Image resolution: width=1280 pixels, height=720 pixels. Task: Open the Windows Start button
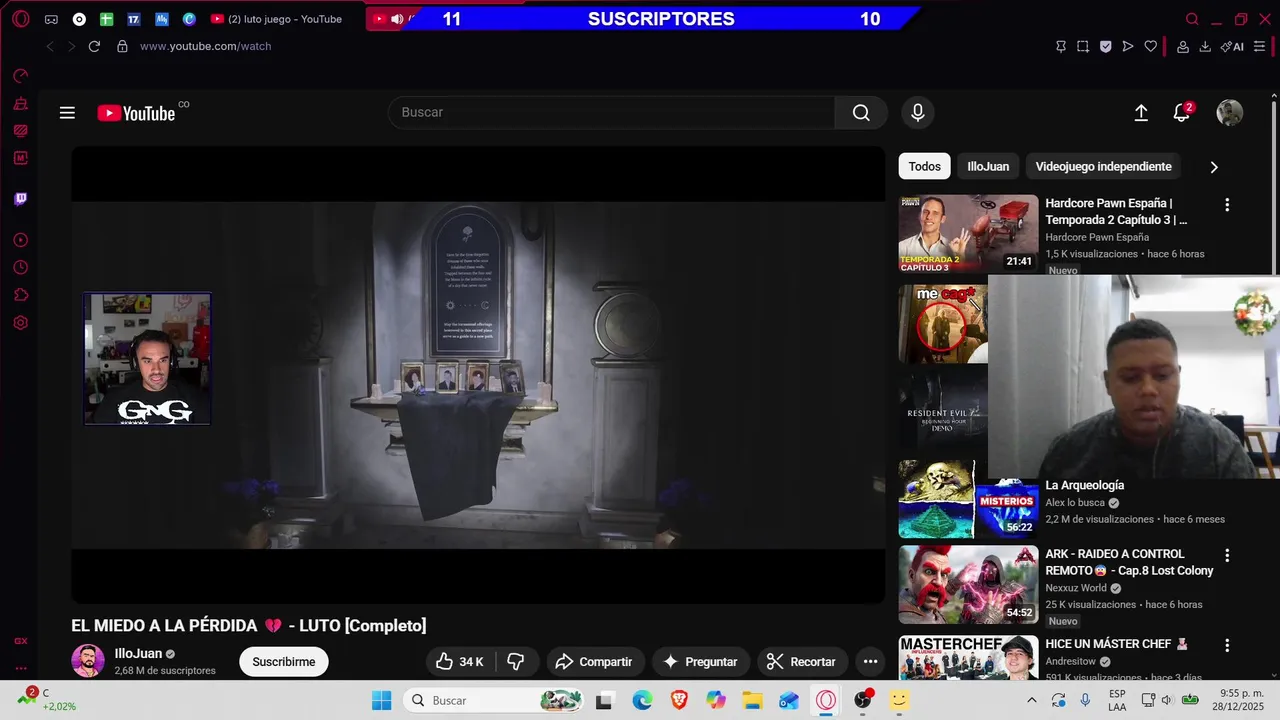[382, 700]
